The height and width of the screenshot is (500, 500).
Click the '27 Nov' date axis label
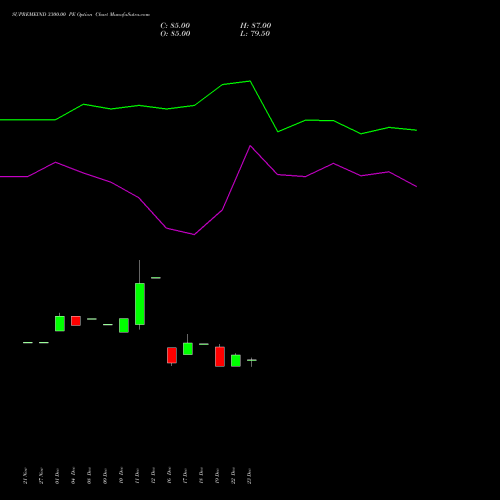coord(41,476)
